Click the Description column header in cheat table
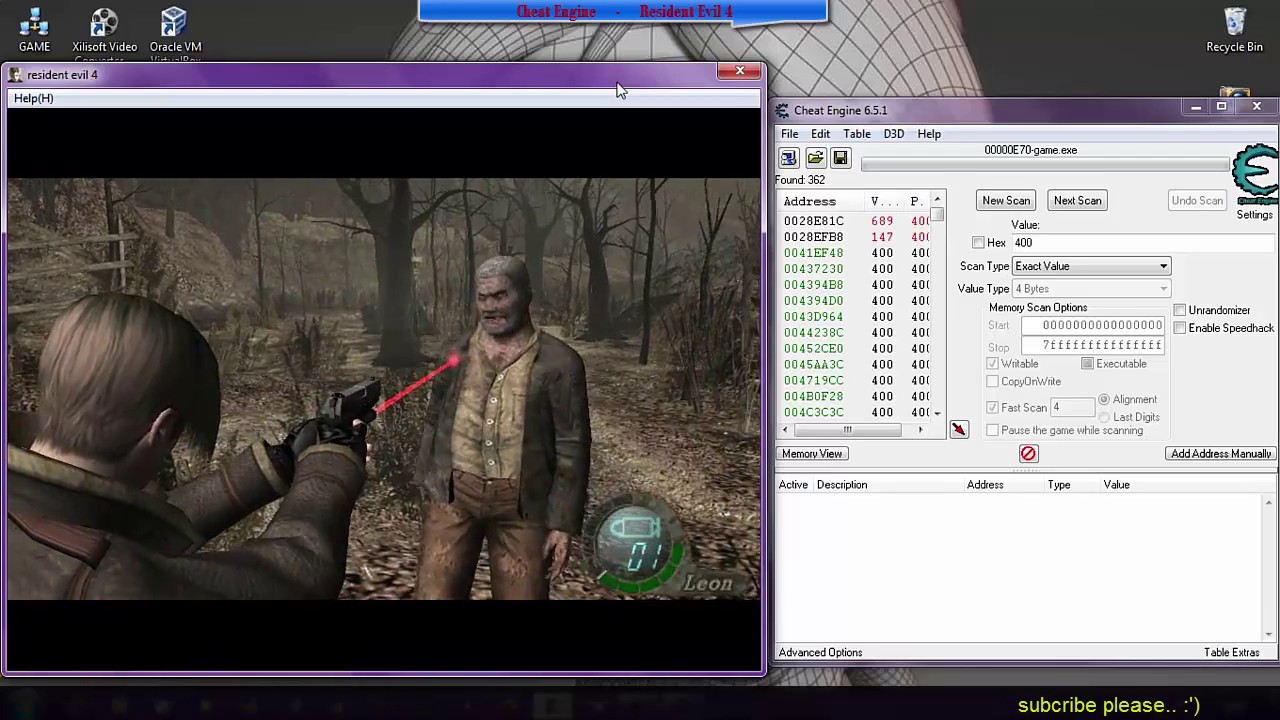 tap(842, 485)
